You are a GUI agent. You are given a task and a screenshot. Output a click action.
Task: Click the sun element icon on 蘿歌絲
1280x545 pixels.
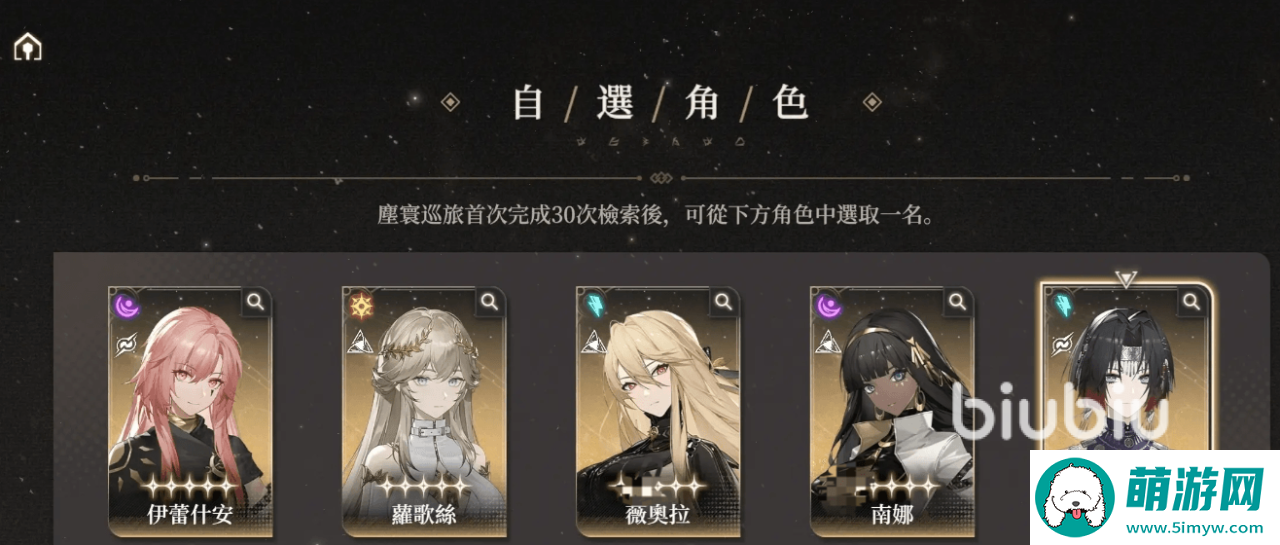(358, 304)
